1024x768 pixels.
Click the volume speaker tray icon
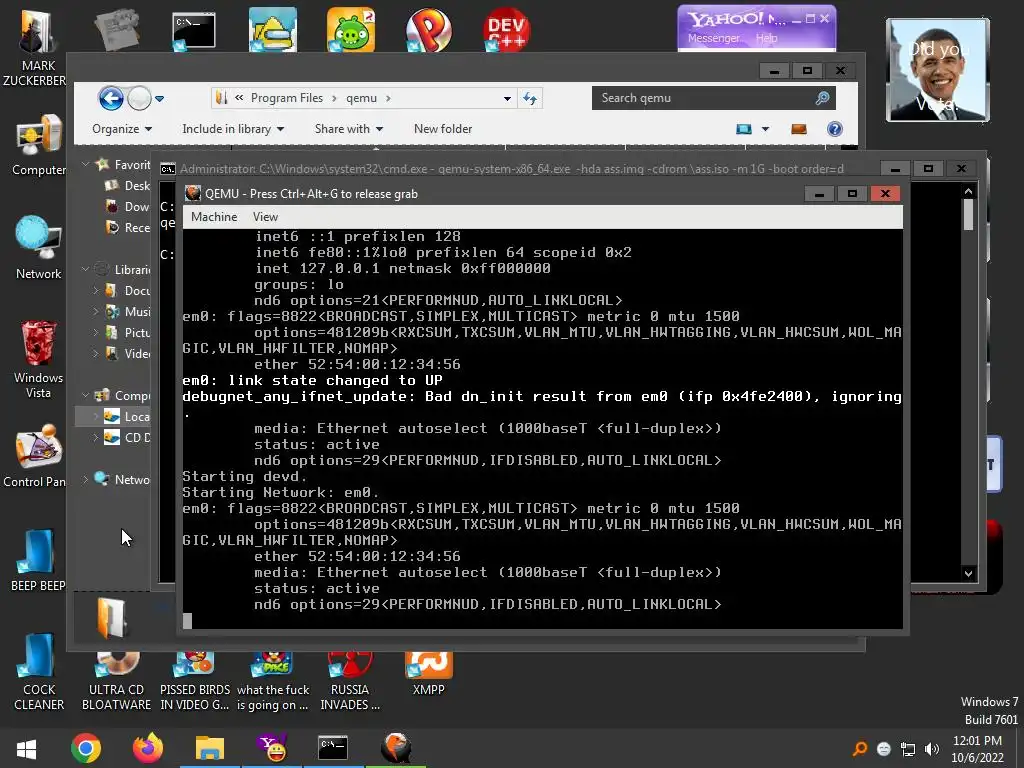(932, 749)
